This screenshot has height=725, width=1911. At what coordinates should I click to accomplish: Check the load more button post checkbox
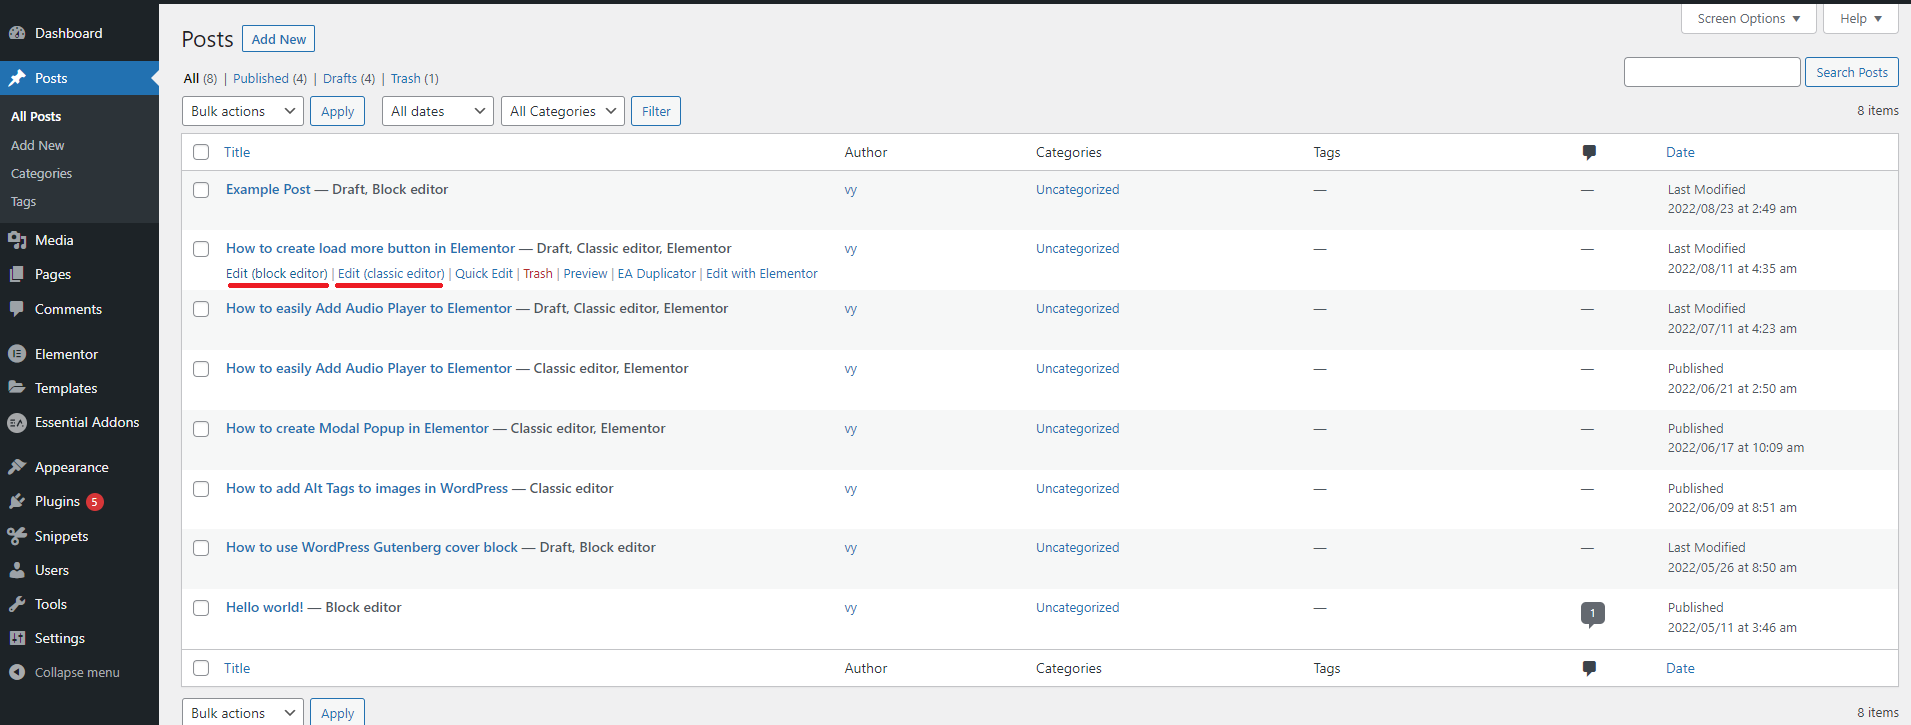pos(201,249)
